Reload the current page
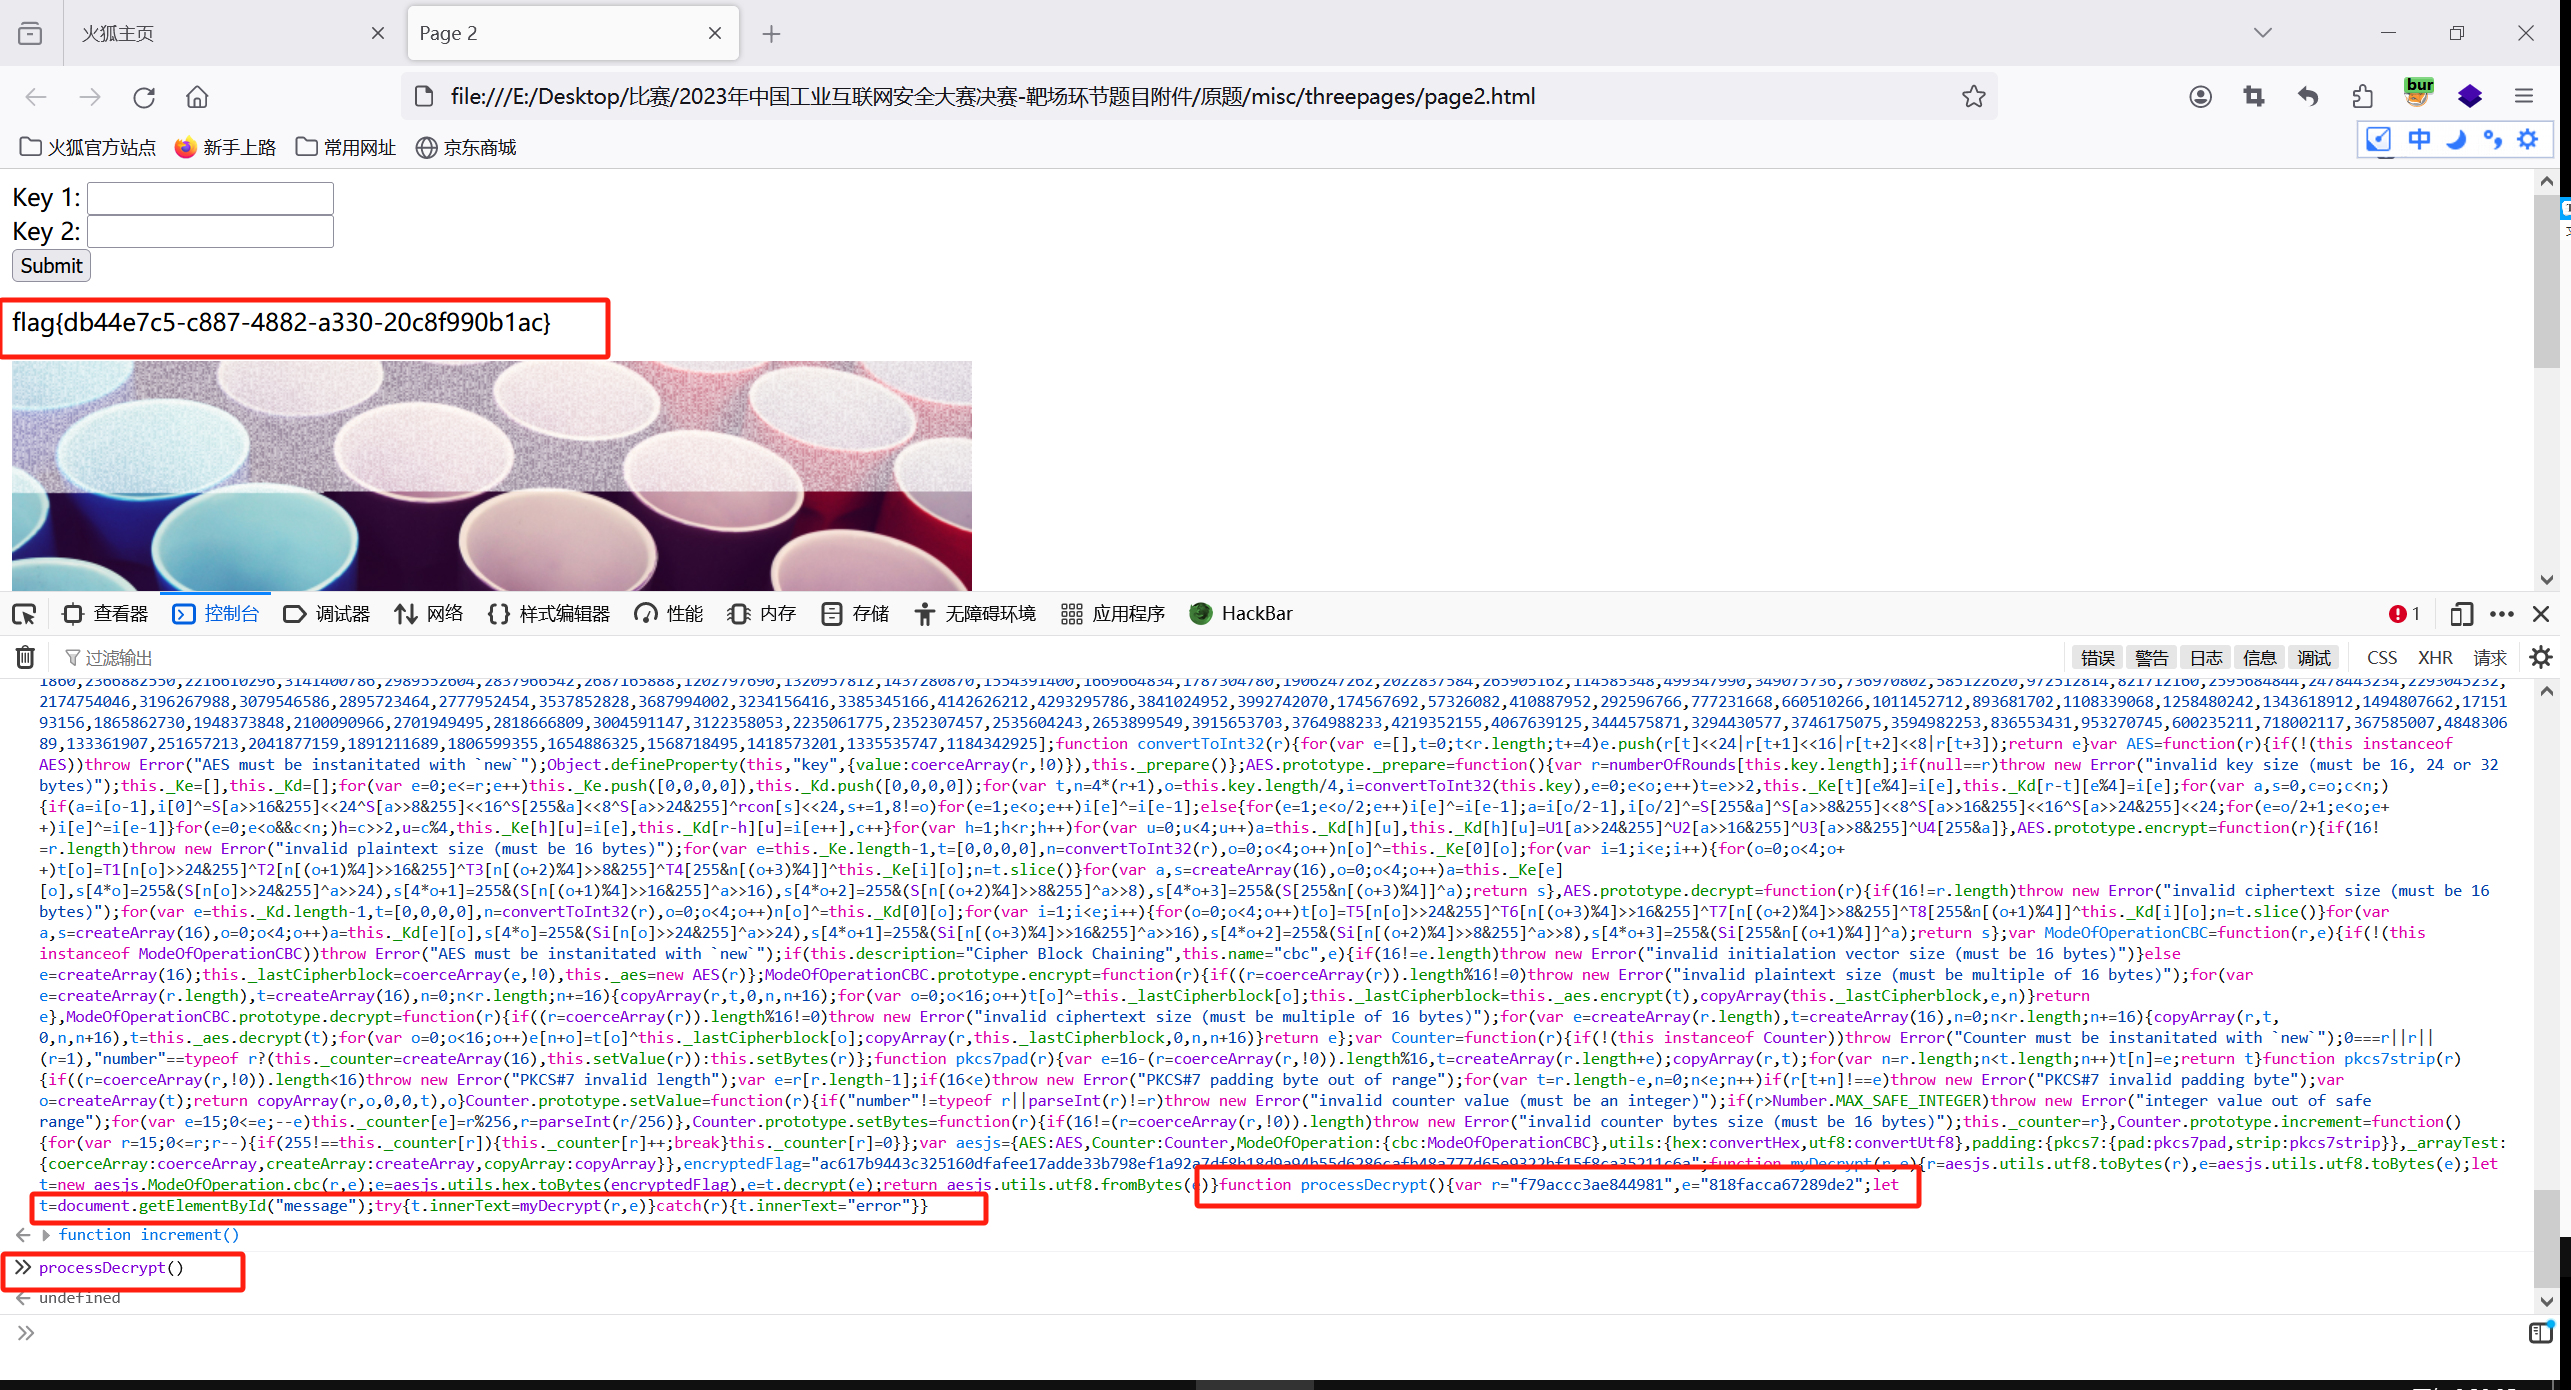This screenshot has width=2571, height=1390. tap(144, 97)
